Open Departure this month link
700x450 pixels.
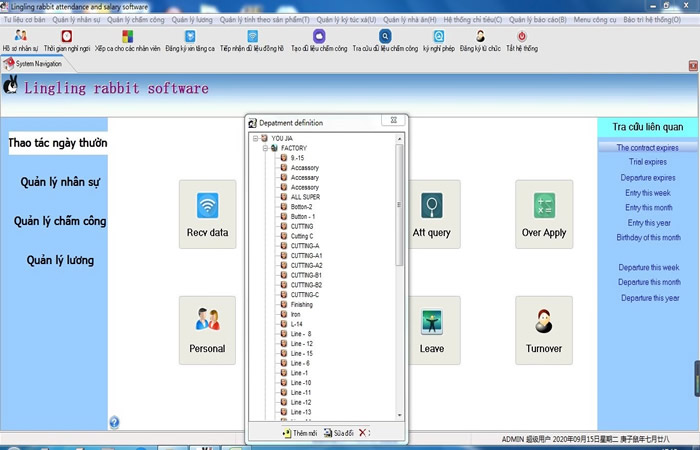pyautogui.click(x=649, y=282)
